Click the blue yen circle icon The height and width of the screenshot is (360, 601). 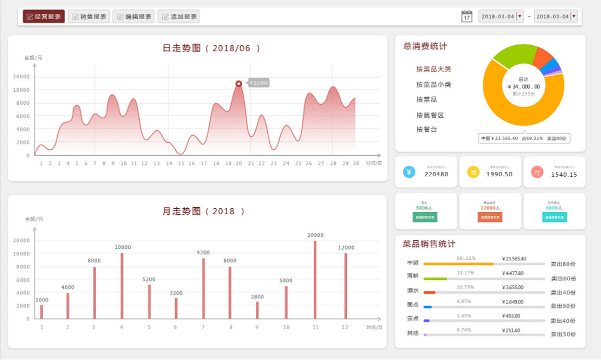pos(409,172)
